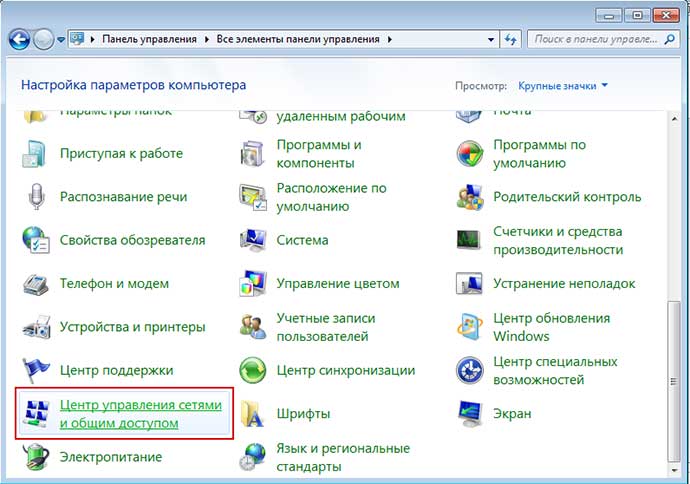Click the Центр специальных возможностей icon
Screen dimensions: 690x484
[x=470, y=370]
